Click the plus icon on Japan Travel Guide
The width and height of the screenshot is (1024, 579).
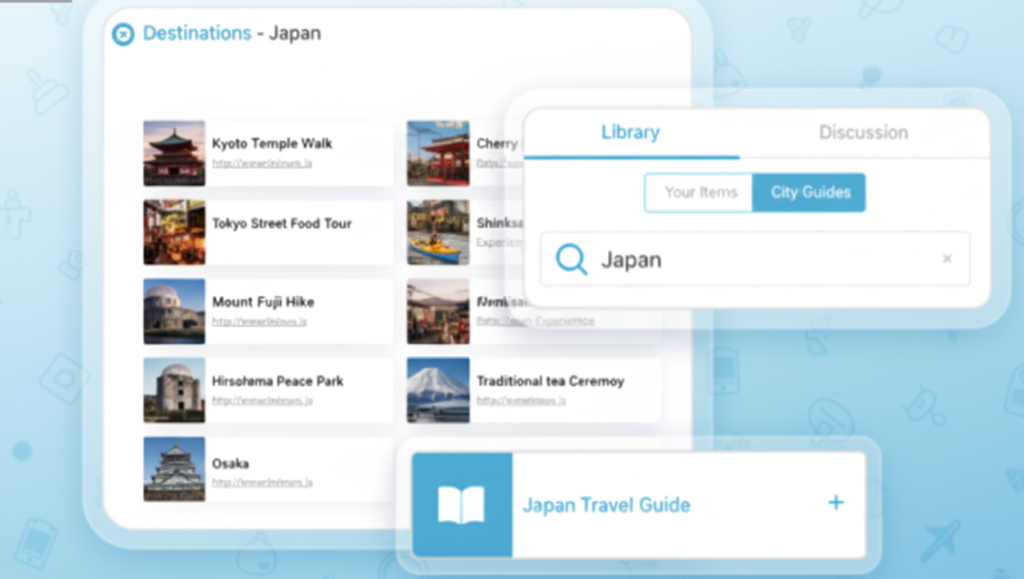click(836, 503)
